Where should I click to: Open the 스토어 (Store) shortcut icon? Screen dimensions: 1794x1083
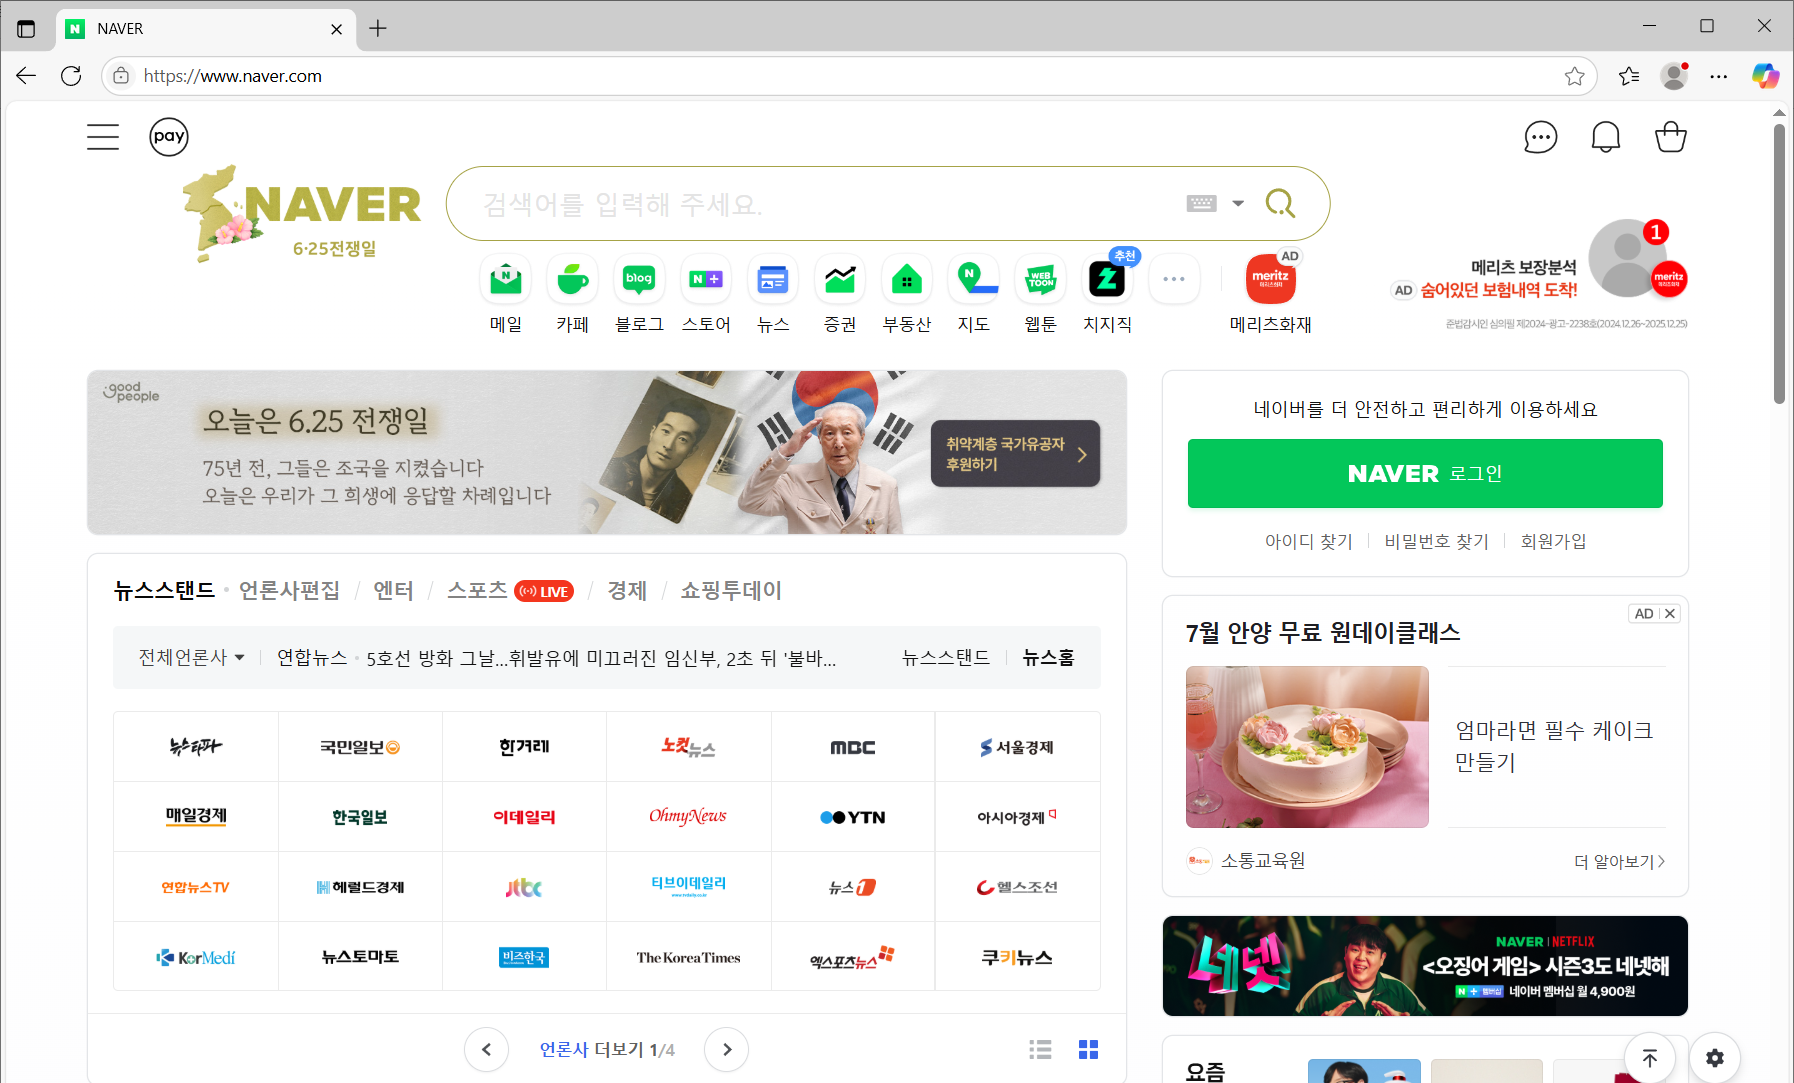(706, 279)
